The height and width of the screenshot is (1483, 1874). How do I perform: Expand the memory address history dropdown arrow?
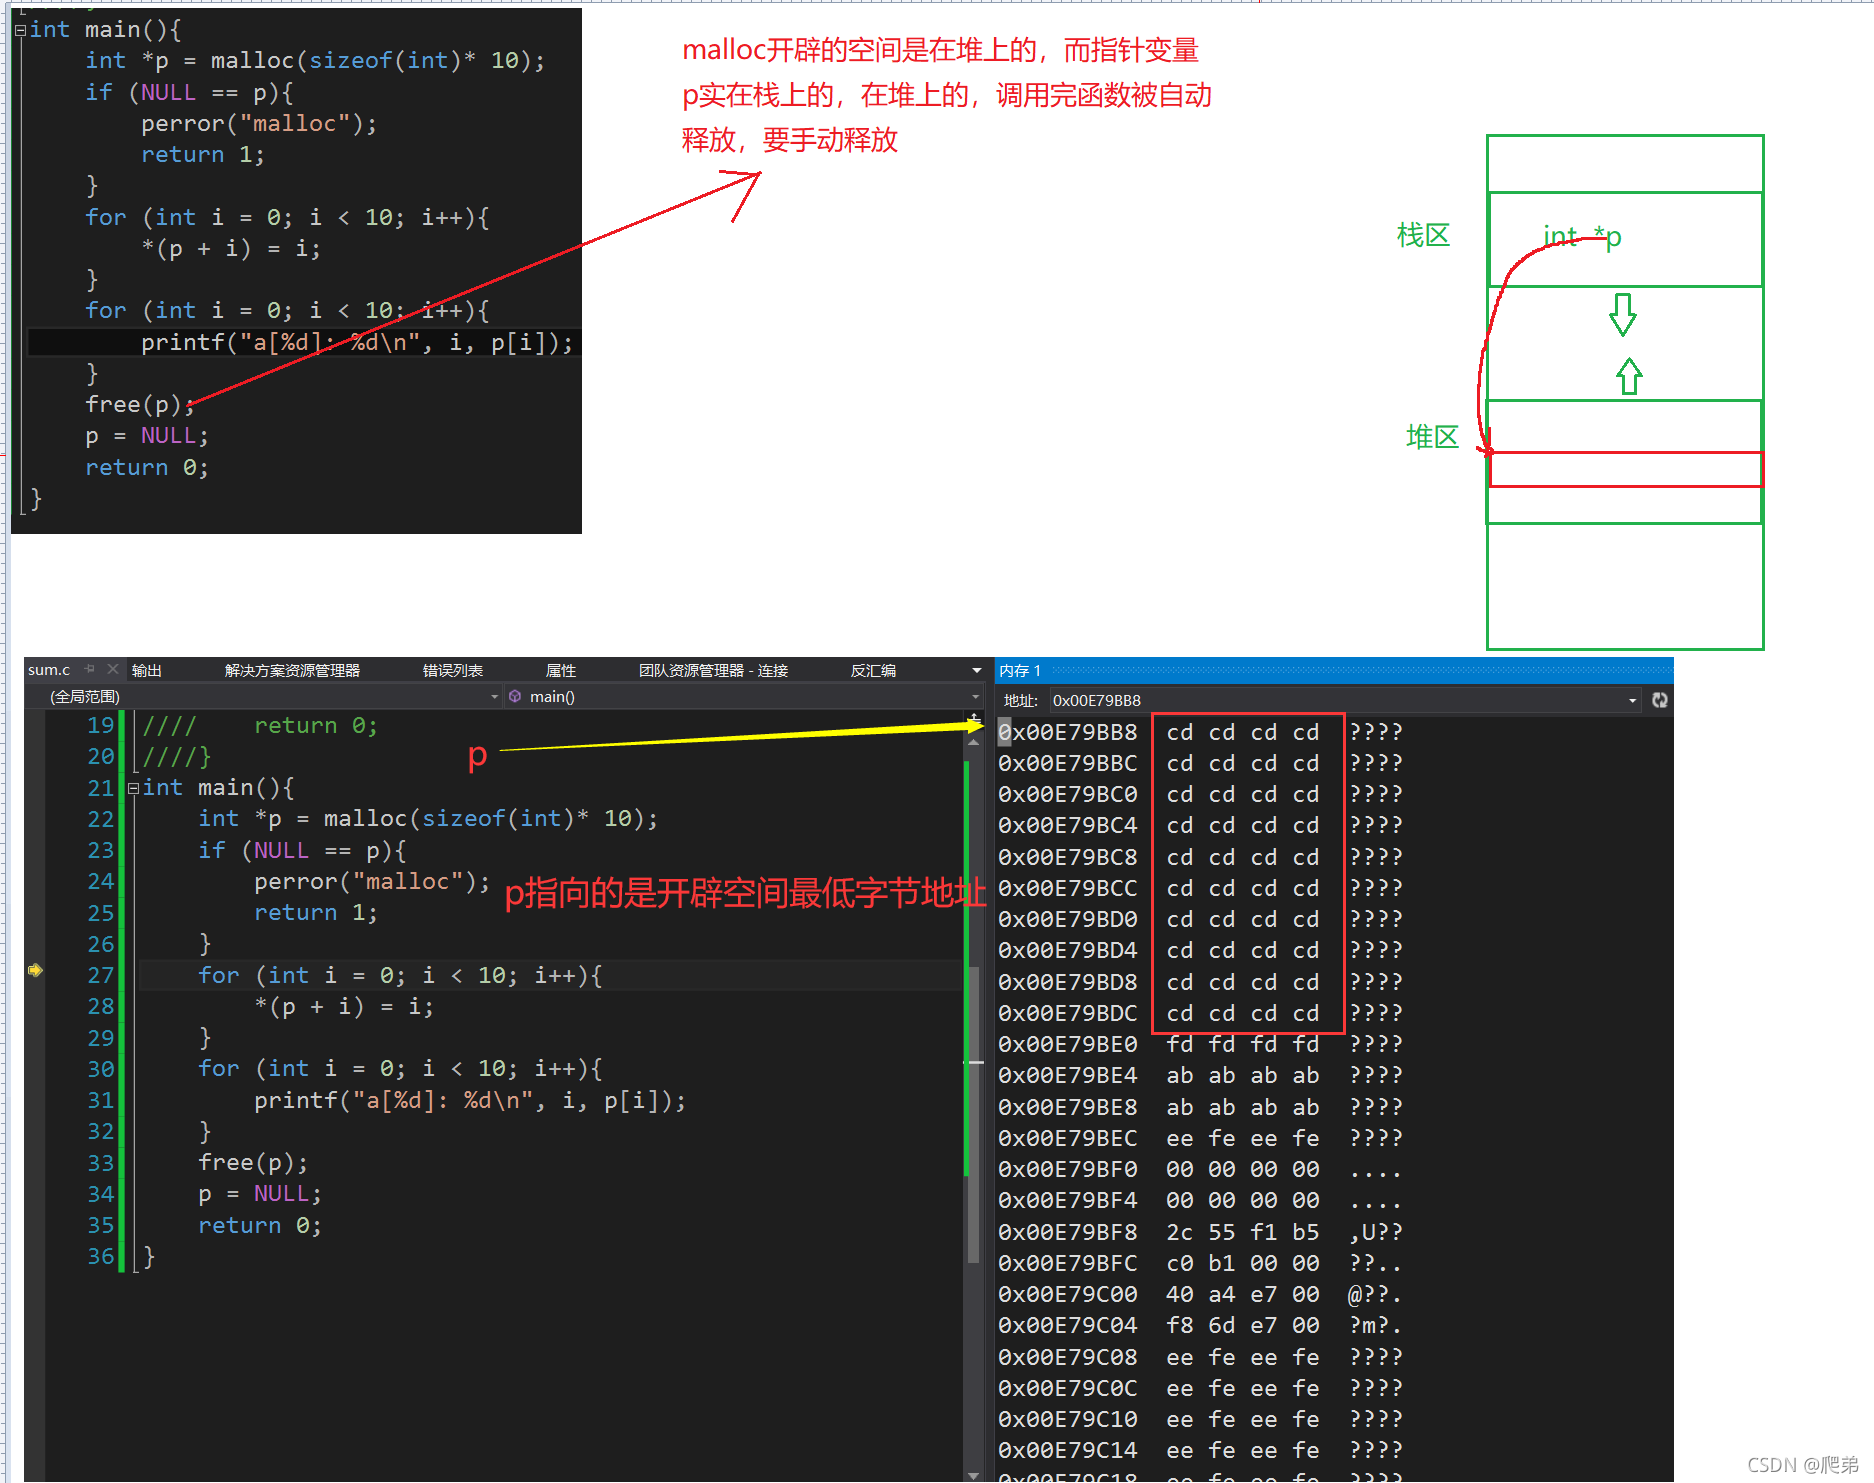point(1632,700)
